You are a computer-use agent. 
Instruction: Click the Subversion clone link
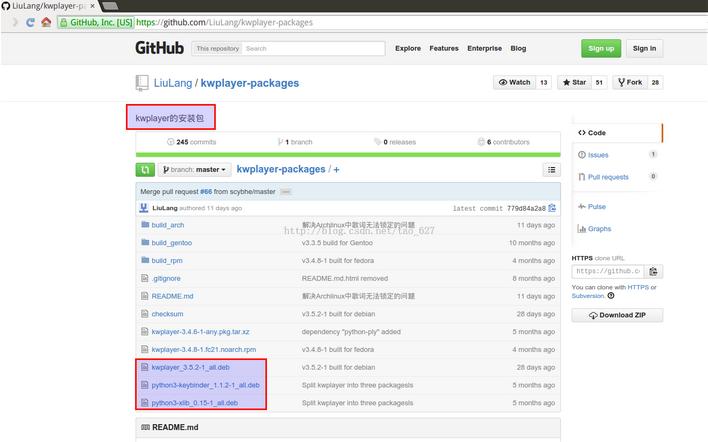pos(588,296)
